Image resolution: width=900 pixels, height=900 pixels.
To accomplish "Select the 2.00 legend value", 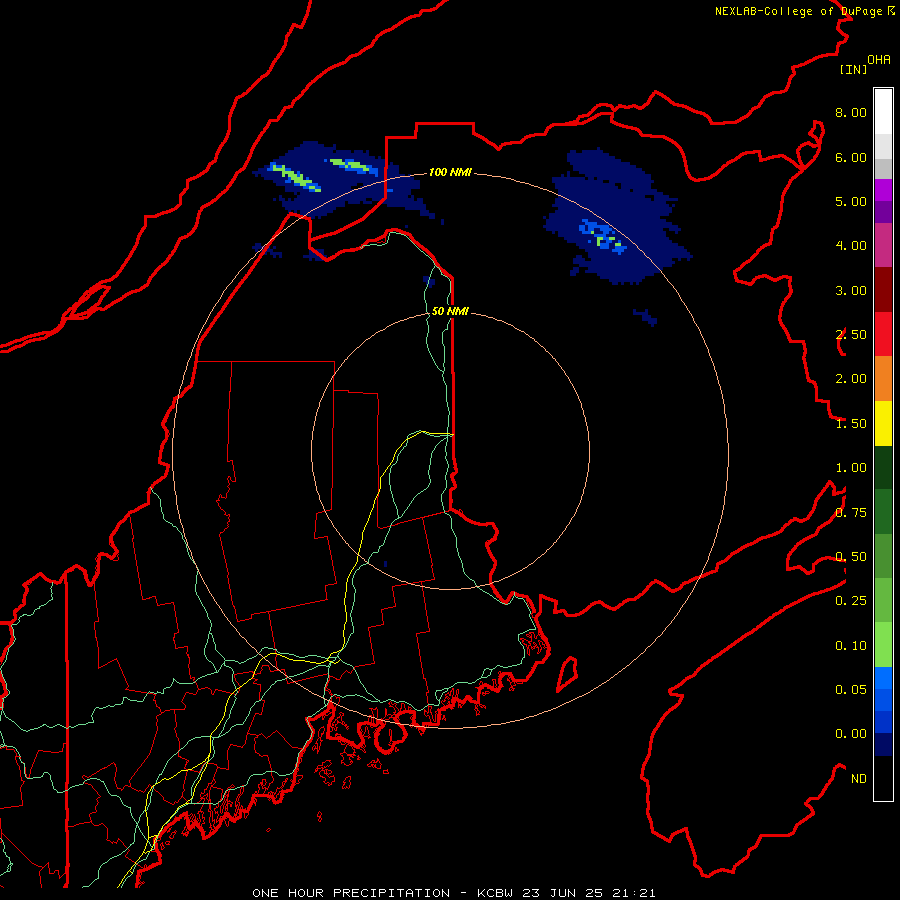I will pyautogui.click(x=851, y=379).
